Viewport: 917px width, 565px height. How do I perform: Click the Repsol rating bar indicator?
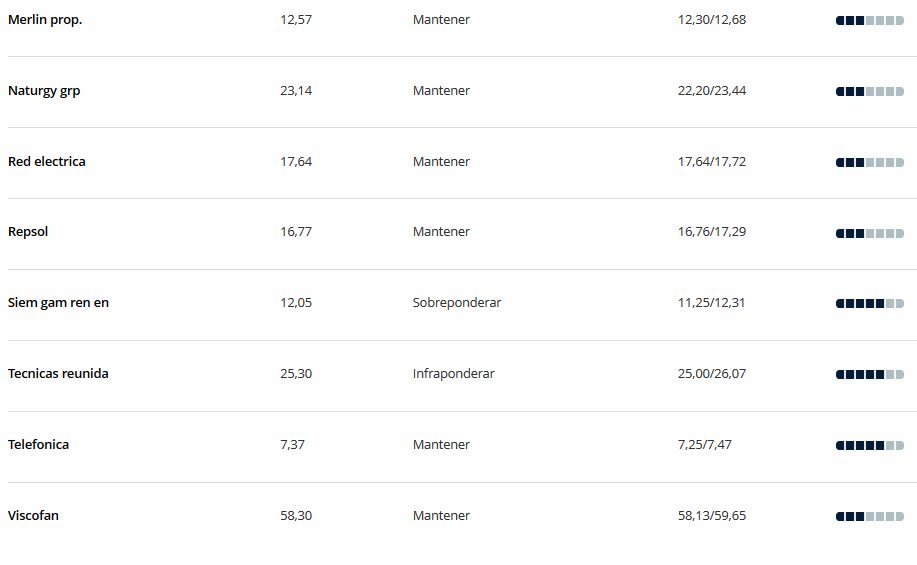(870, 233)
